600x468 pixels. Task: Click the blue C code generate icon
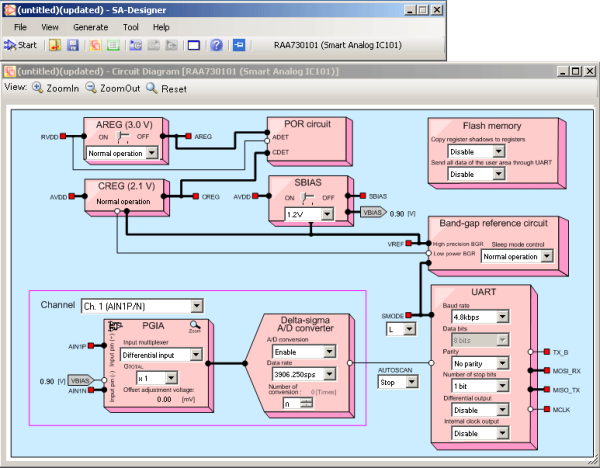pyautogui.click(x=136, y=45)
